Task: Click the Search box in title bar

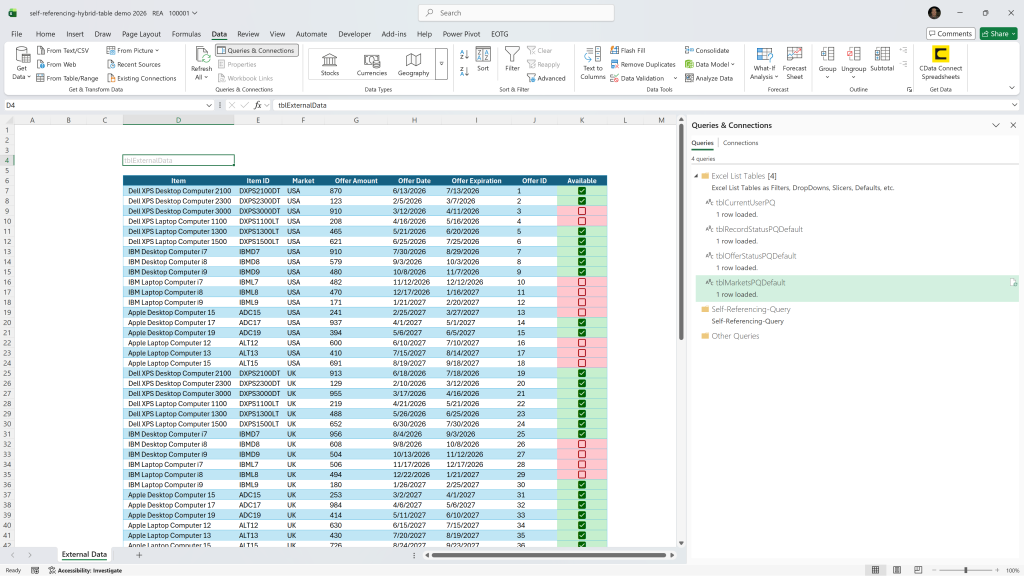Action: coord(516,13)
